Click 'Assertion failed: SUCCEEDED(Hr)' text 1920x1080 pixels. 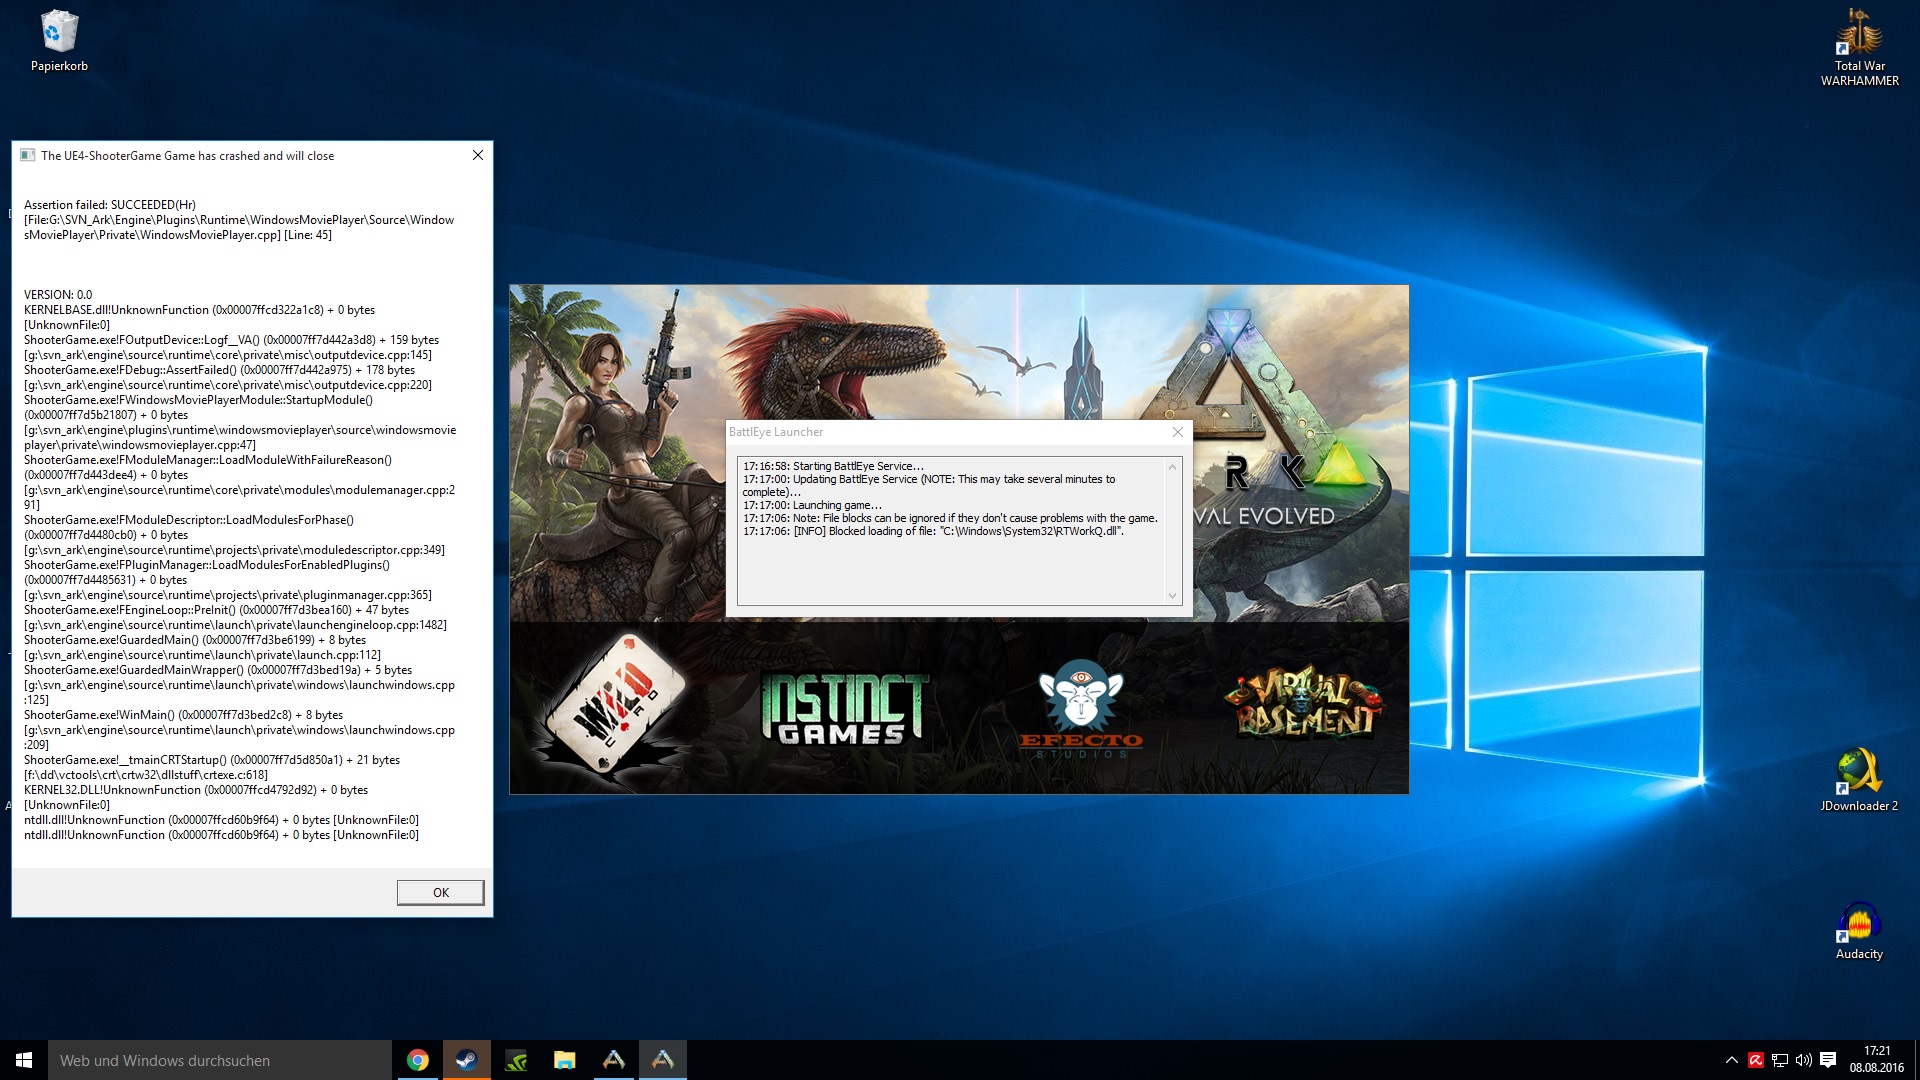[110, 205]
